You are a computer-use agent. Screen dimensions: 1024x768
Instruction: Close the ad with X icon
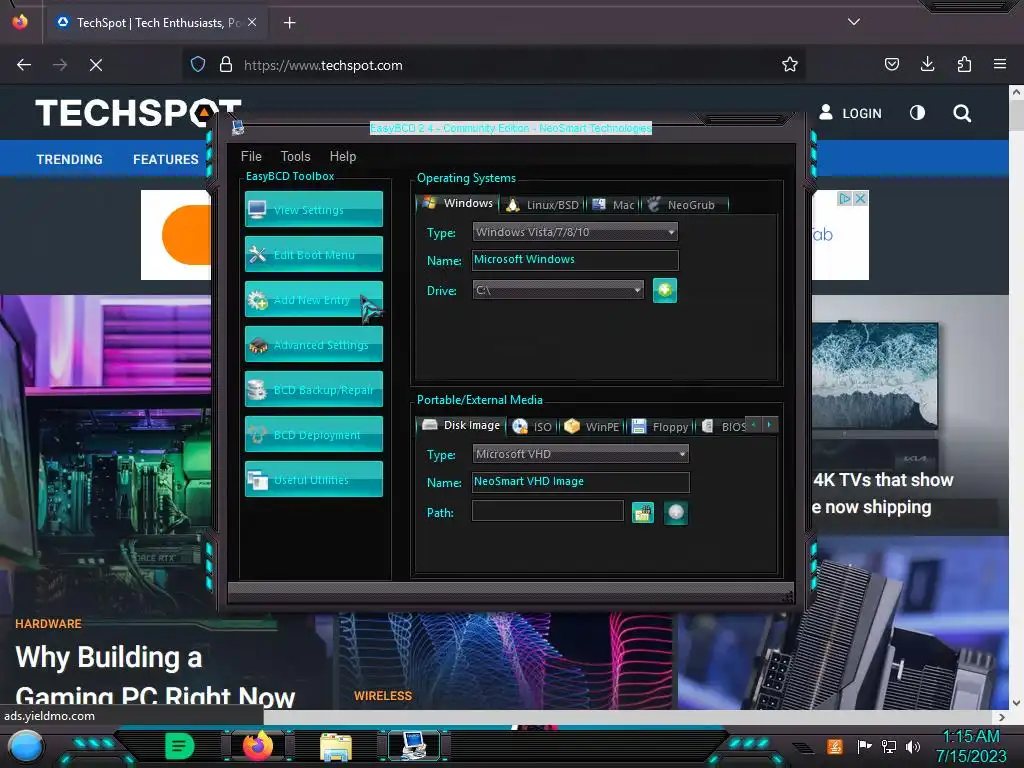[x=861, y=198]
